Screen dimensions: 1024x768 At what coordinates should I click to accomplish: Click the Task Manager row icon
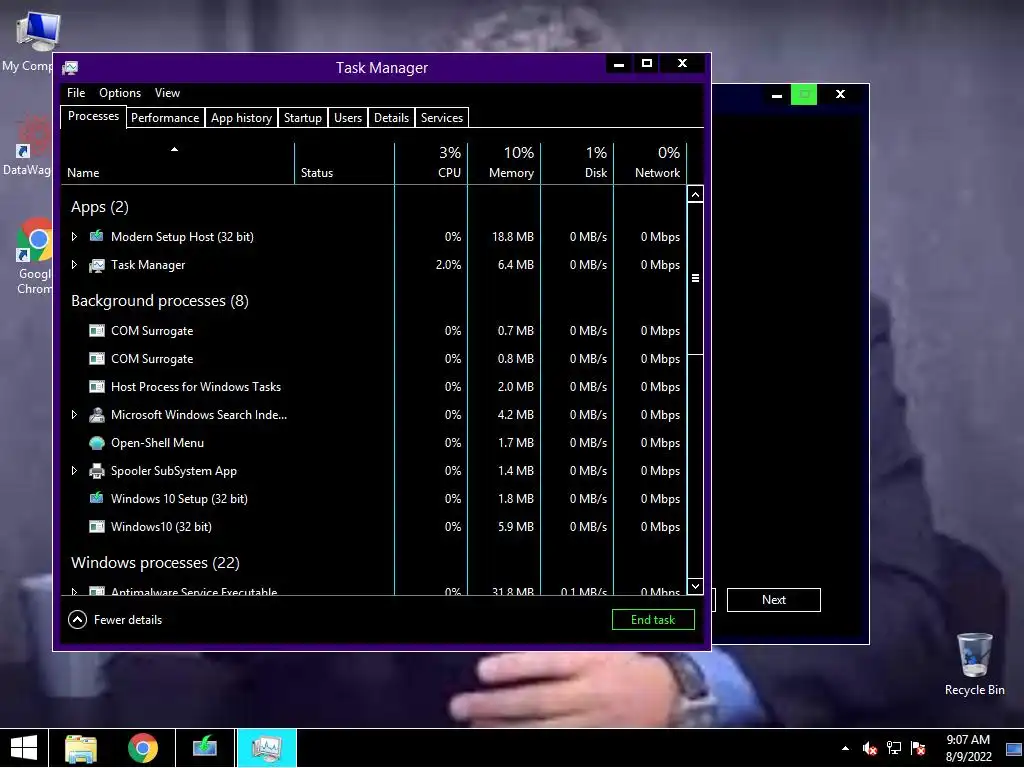[x=97, y=265]
